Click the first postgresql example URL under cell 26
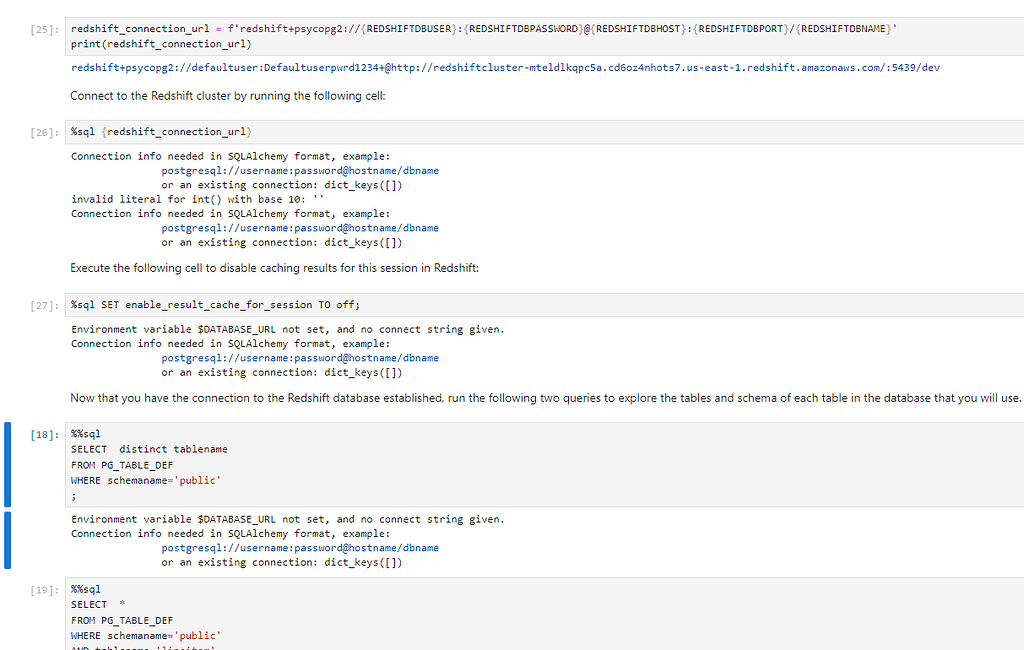The width and height of the screenshot is (1024, 650). [x=300, y=170]
